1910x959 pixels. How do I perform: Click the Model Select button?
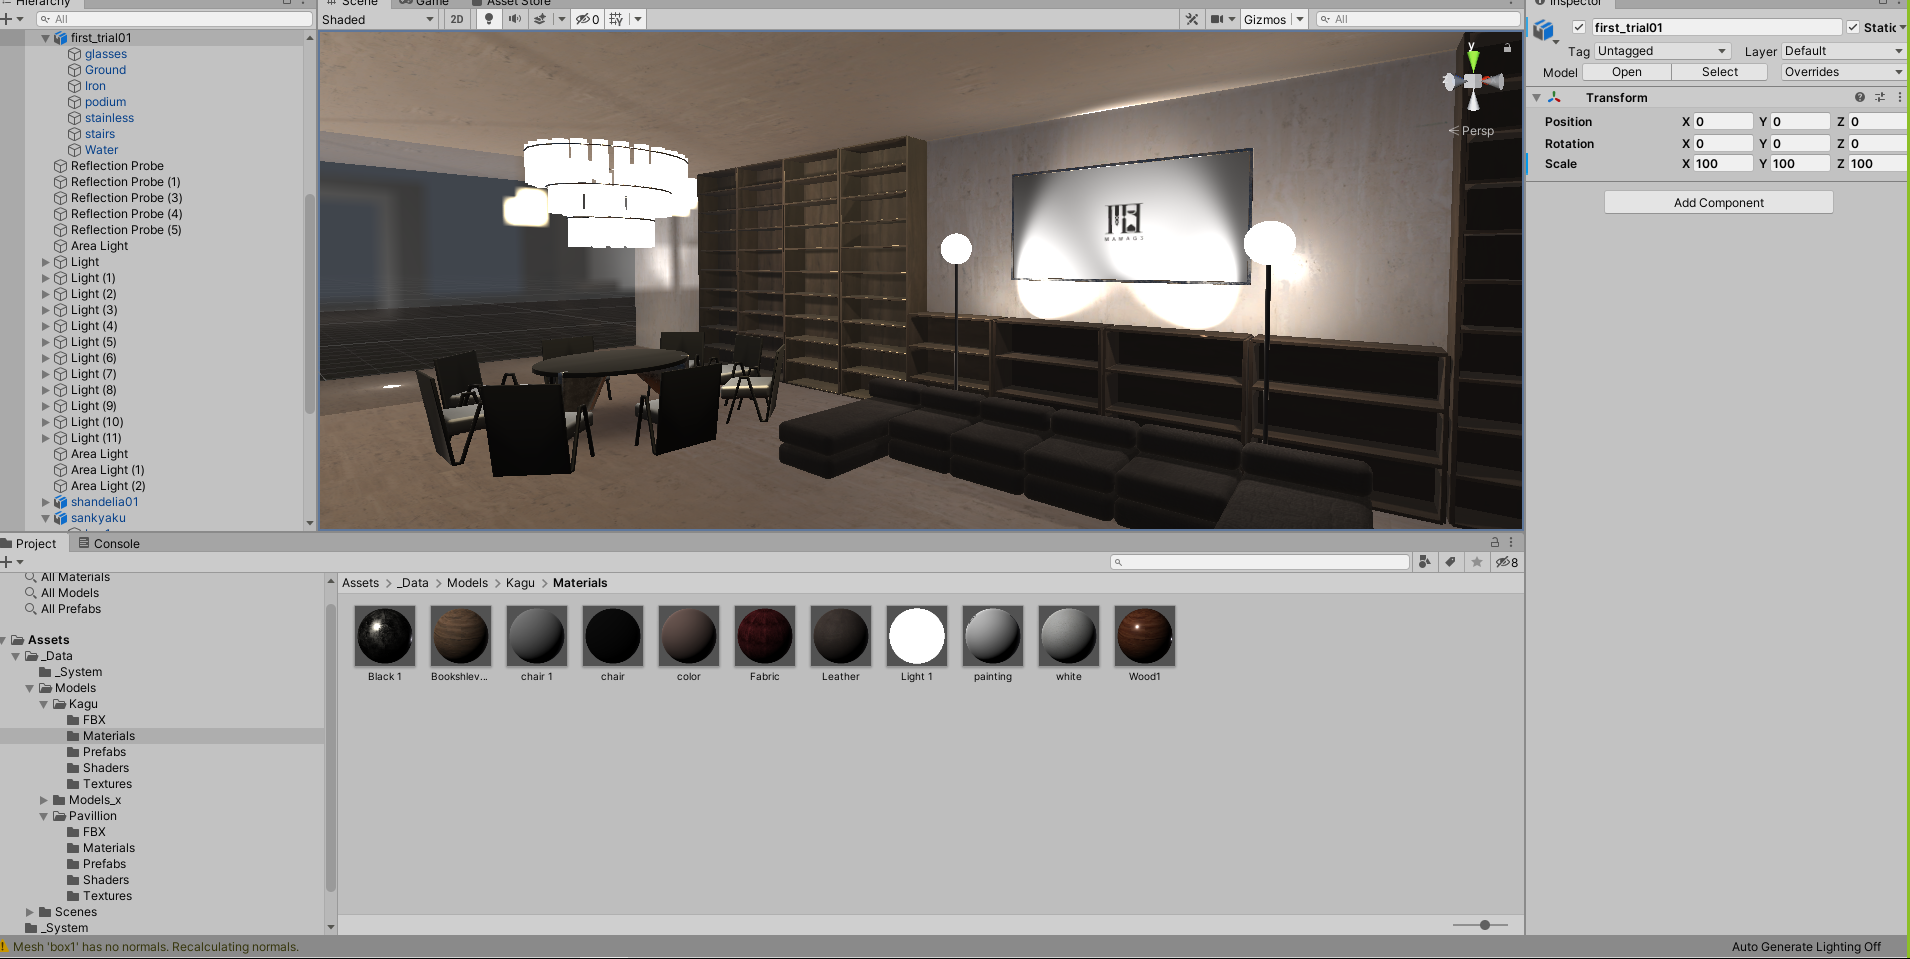click(x=1719, y=72)
